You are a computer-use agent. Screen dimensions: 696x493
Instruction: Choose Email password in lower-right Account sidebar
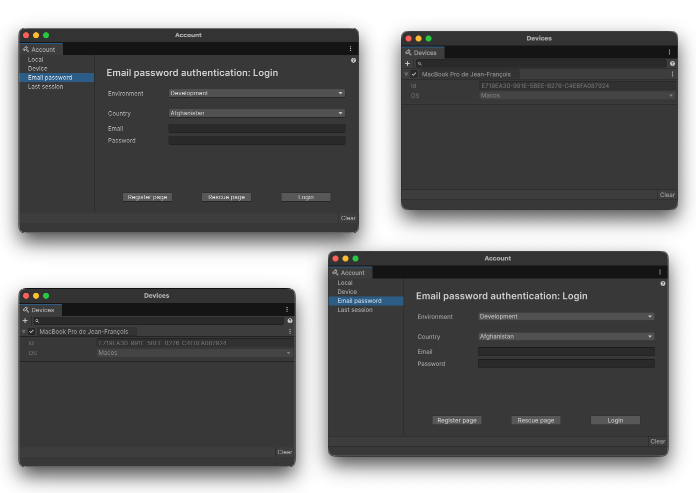coord(366,301)
